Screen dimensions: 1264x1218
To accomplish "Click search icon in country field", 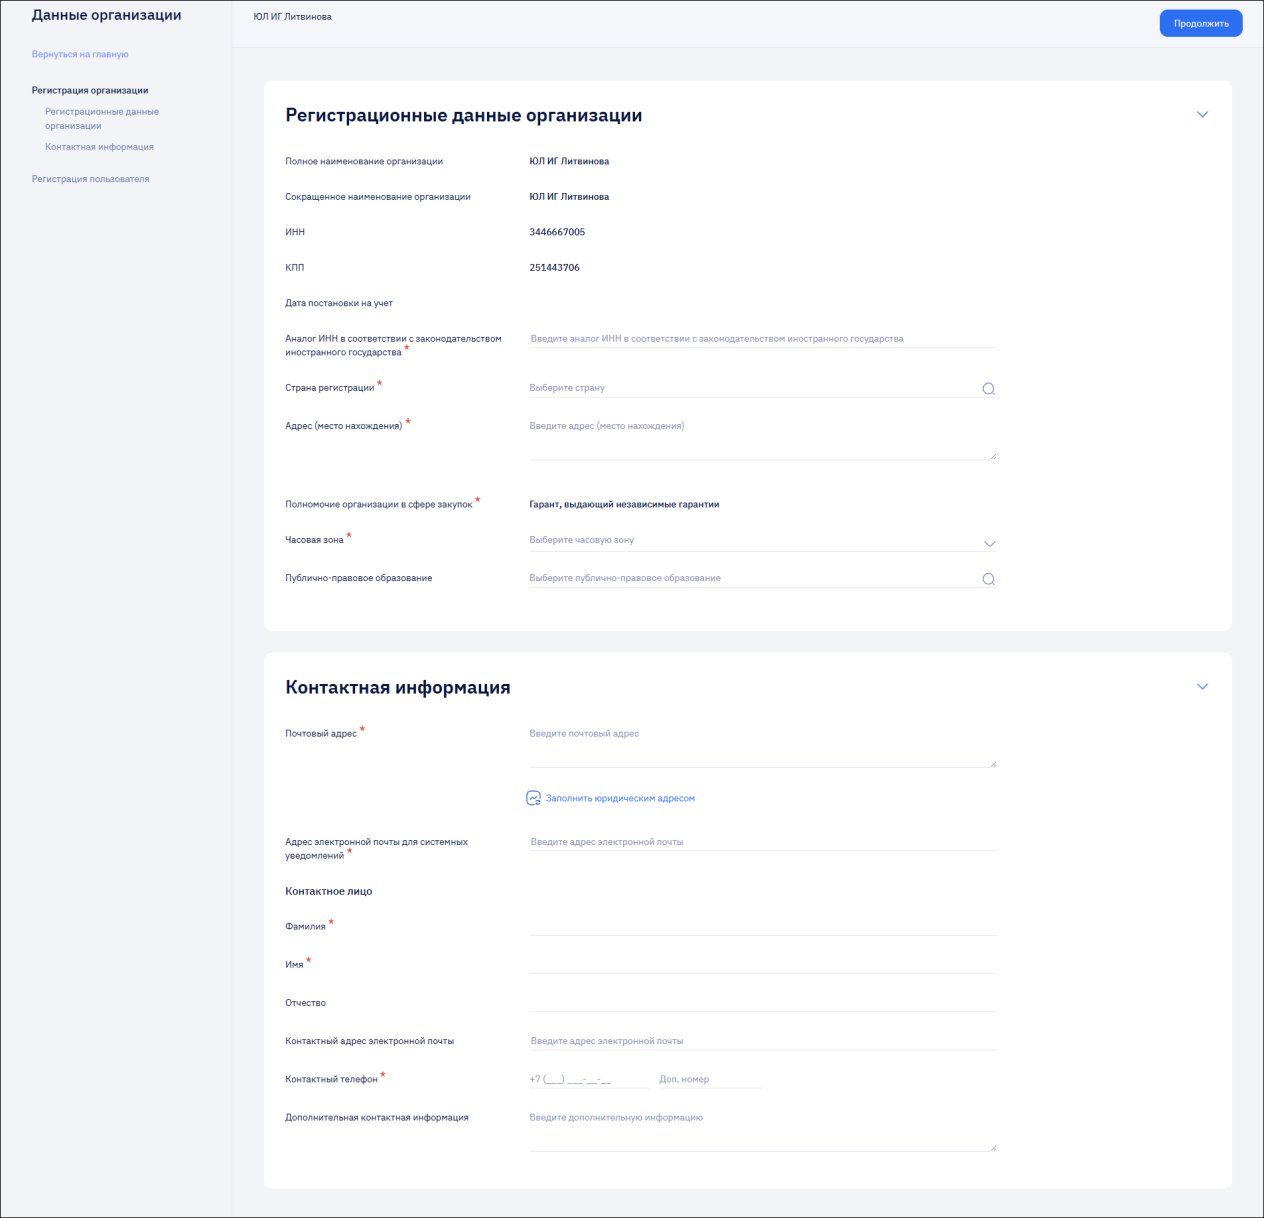I will tap(988, 389).
